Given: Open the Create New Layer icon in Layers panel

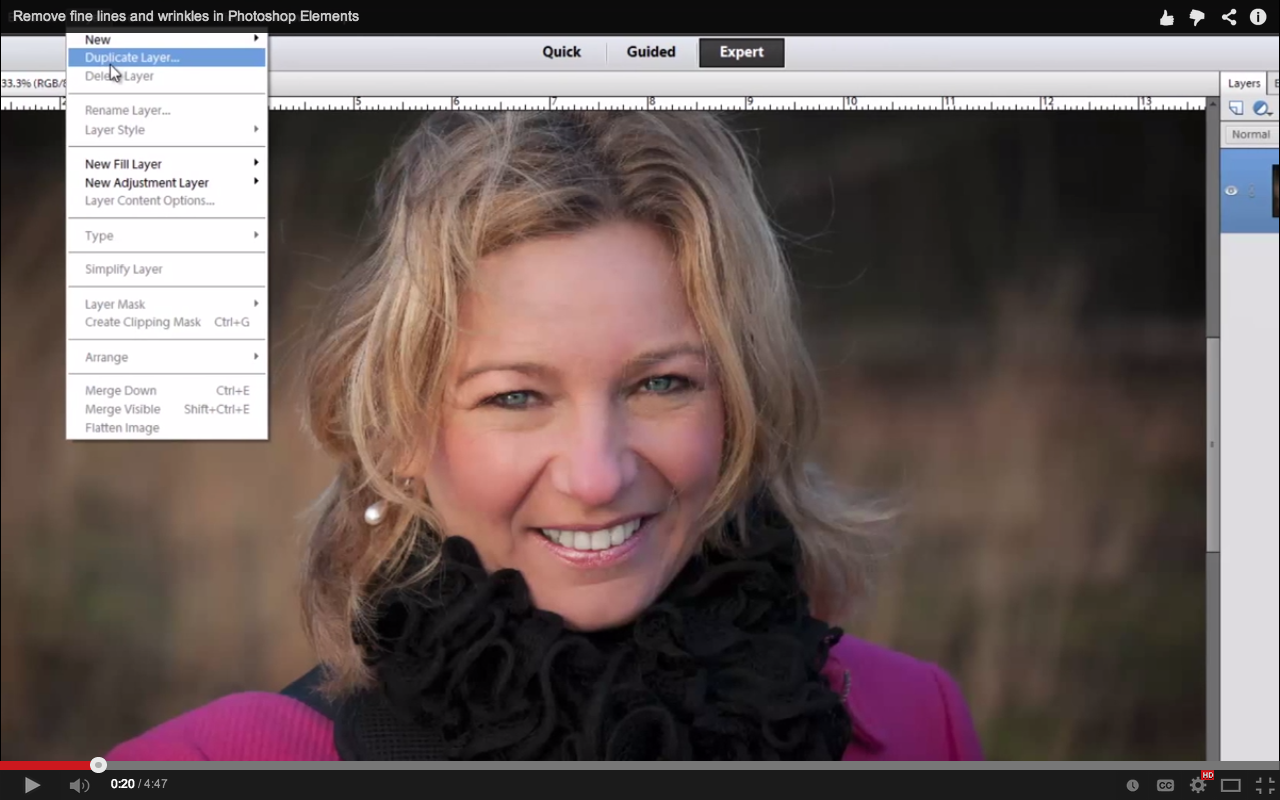Looking at the screenshot, I should 1237,108.
